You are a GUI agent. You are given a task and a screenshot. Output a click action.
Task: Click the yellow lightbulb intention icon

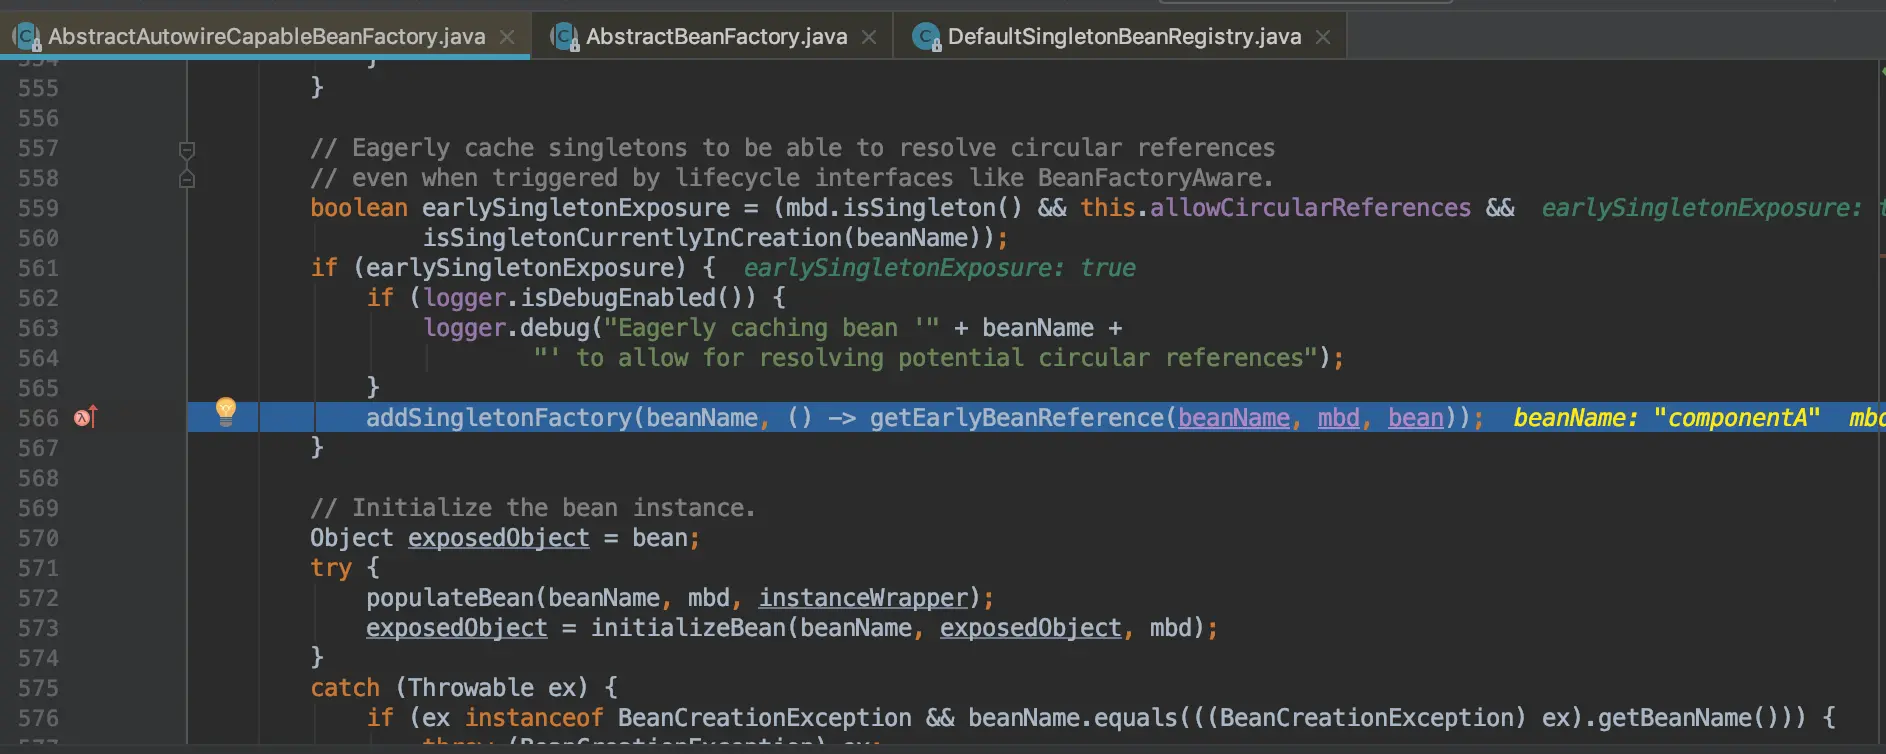226,411
